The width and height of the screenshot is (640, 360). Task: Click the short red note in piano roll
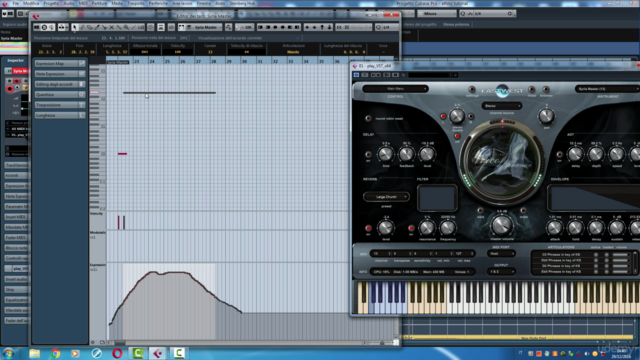coord(122,154)
